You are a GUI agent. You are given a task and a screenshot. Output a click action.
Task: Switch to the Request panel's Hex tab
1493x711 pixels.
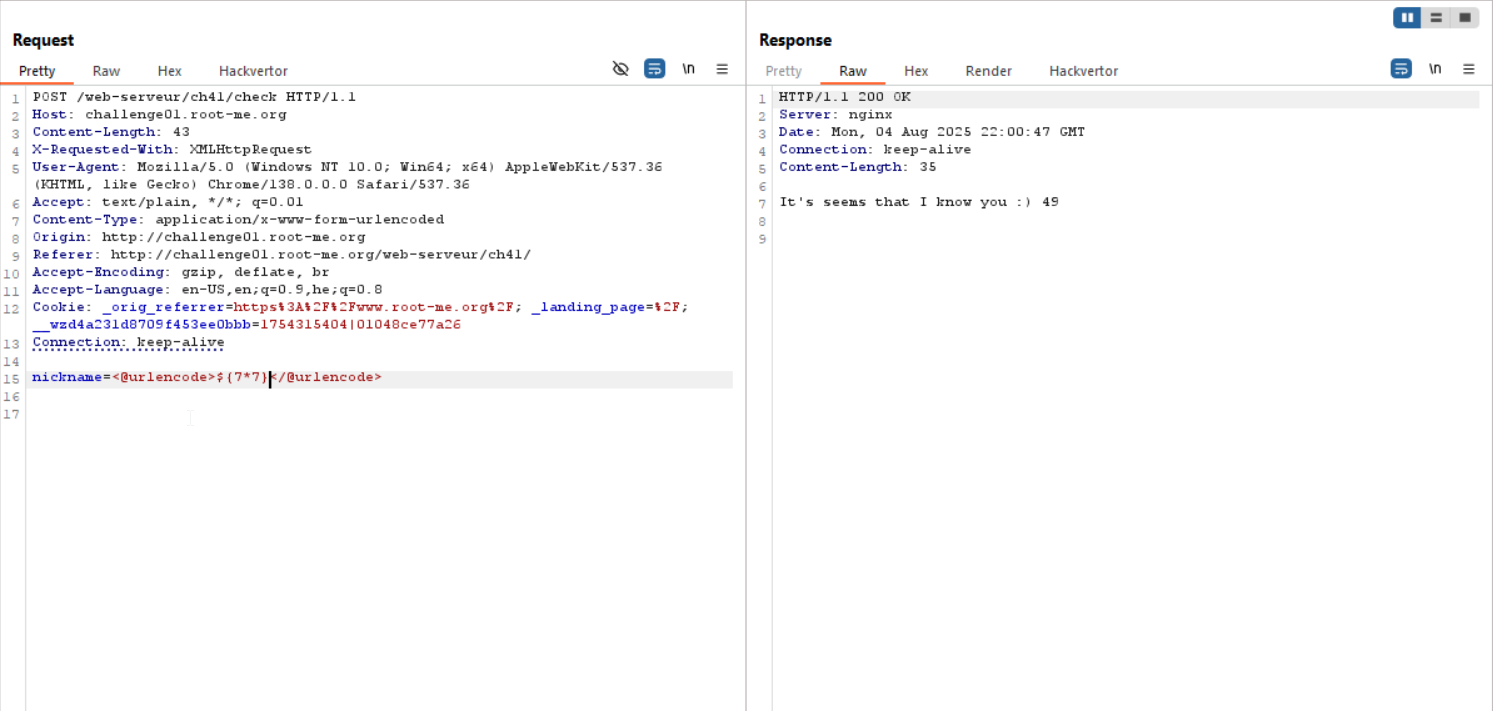pyautogui.click(x=169, y=71)
